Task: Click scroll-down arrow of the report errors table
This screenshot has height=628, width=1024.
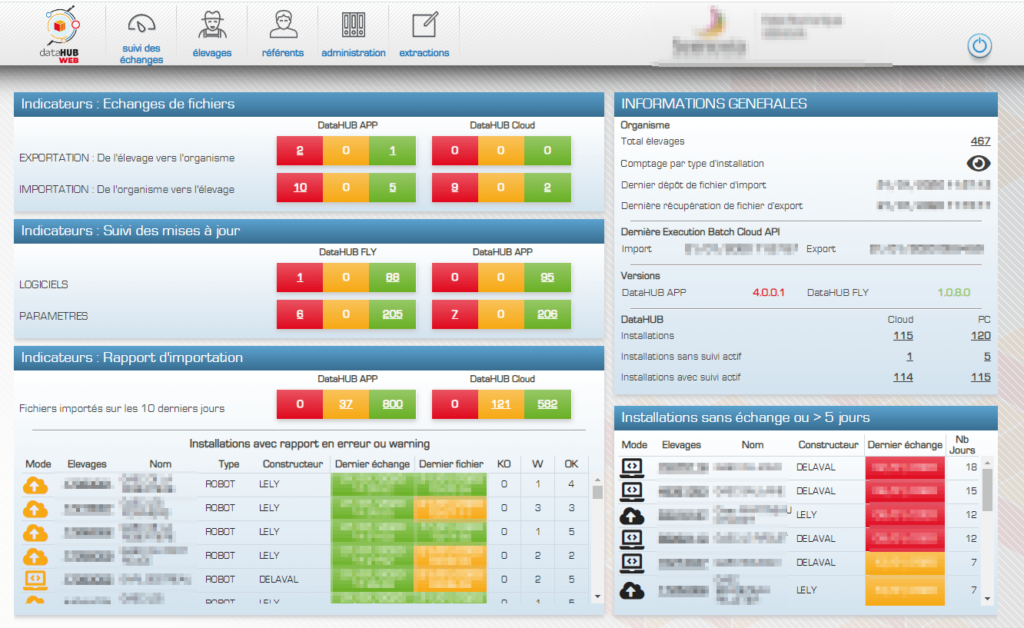Action: click(x=597, y=596)
